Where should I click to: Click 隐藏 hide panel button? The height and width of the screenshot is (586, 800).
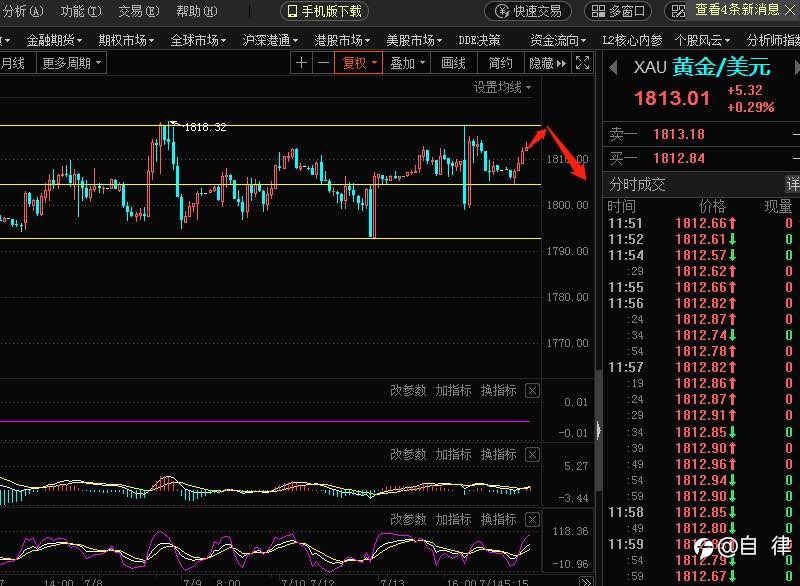point(547,63)
